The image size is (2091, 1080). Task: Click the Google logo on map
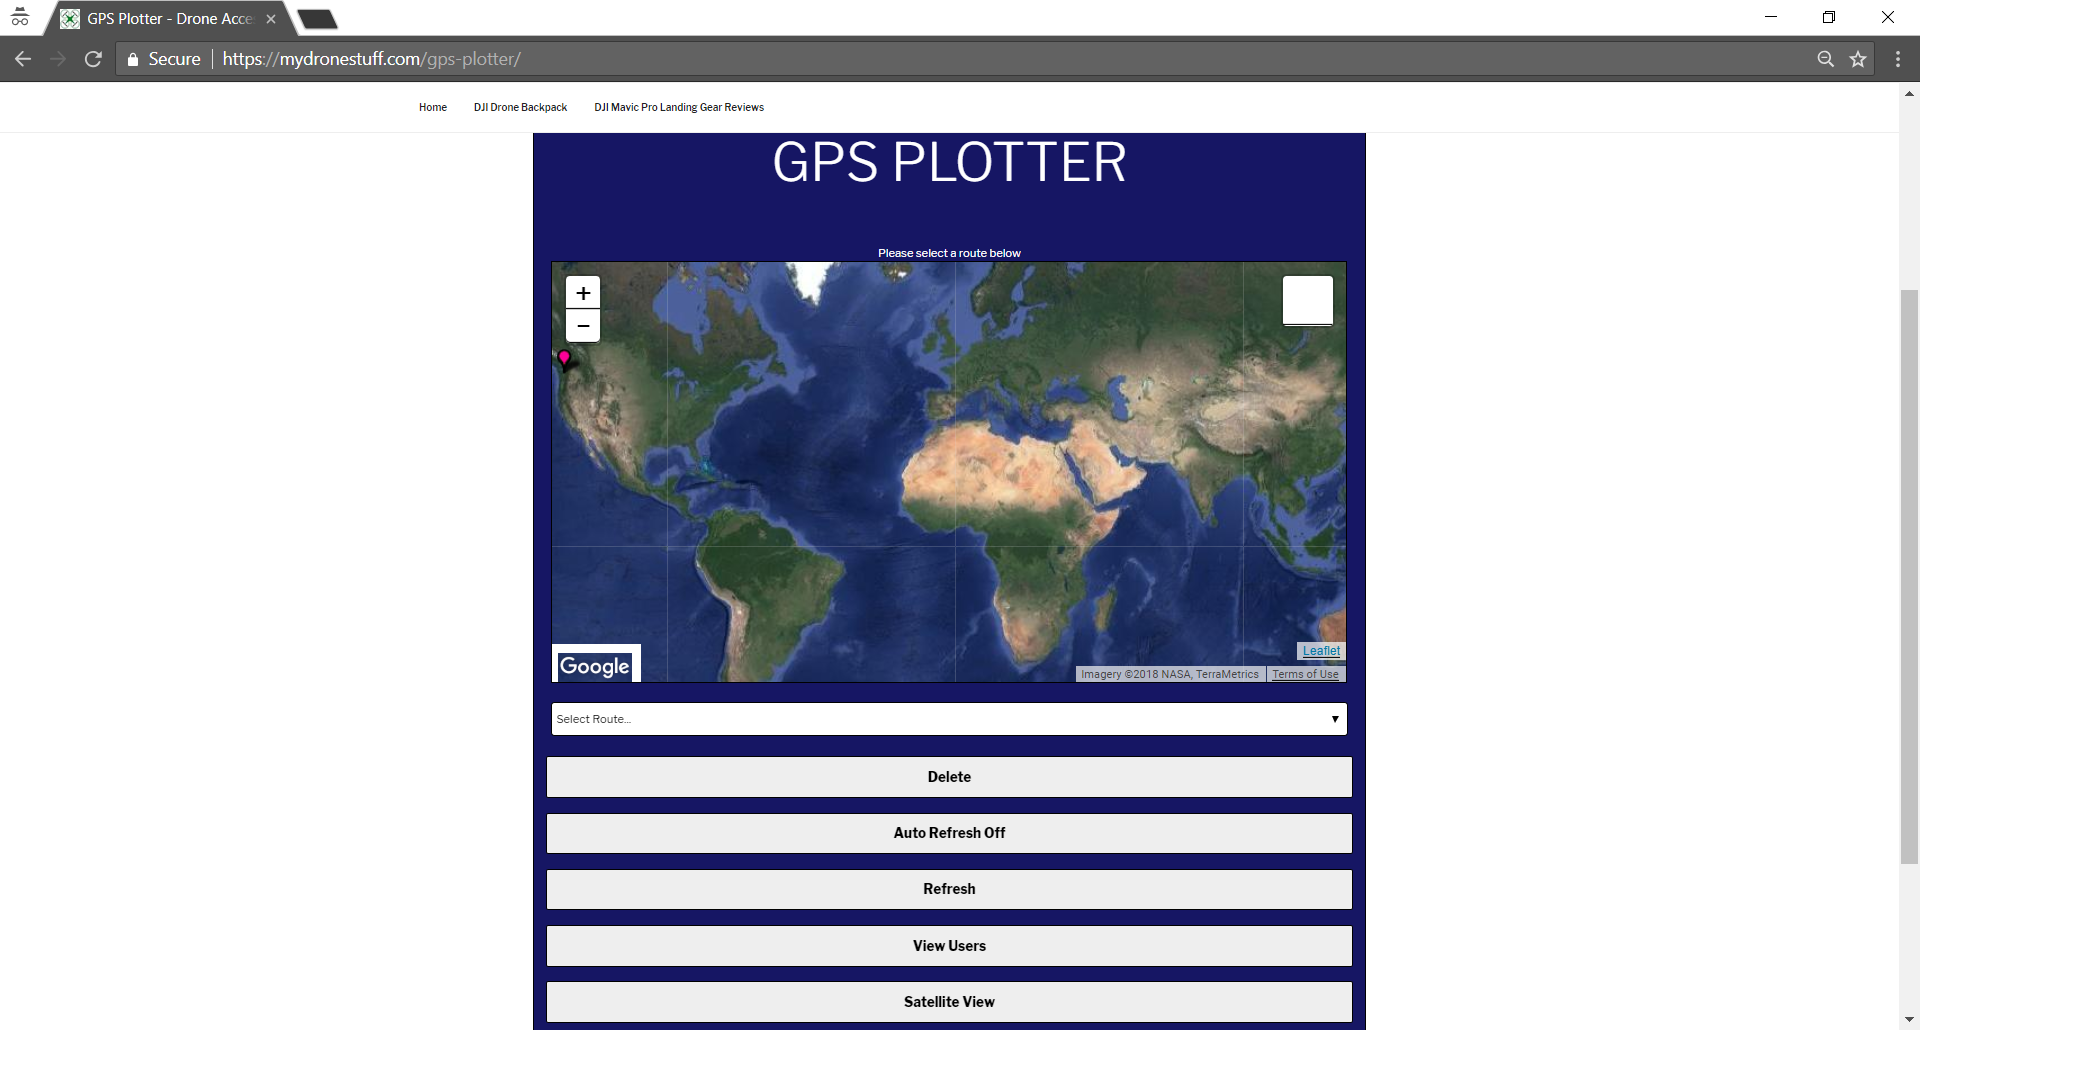(595, 666)
